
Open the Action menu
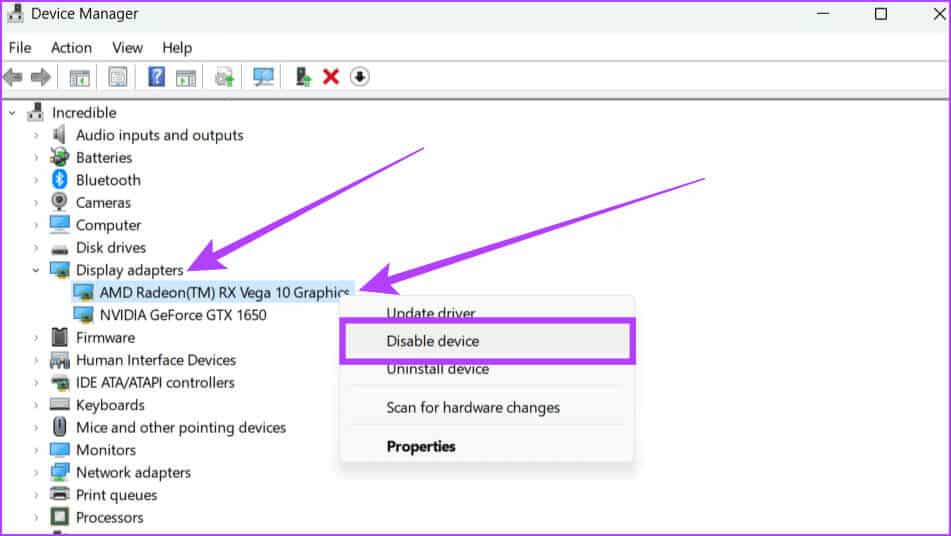click(72, 47)
